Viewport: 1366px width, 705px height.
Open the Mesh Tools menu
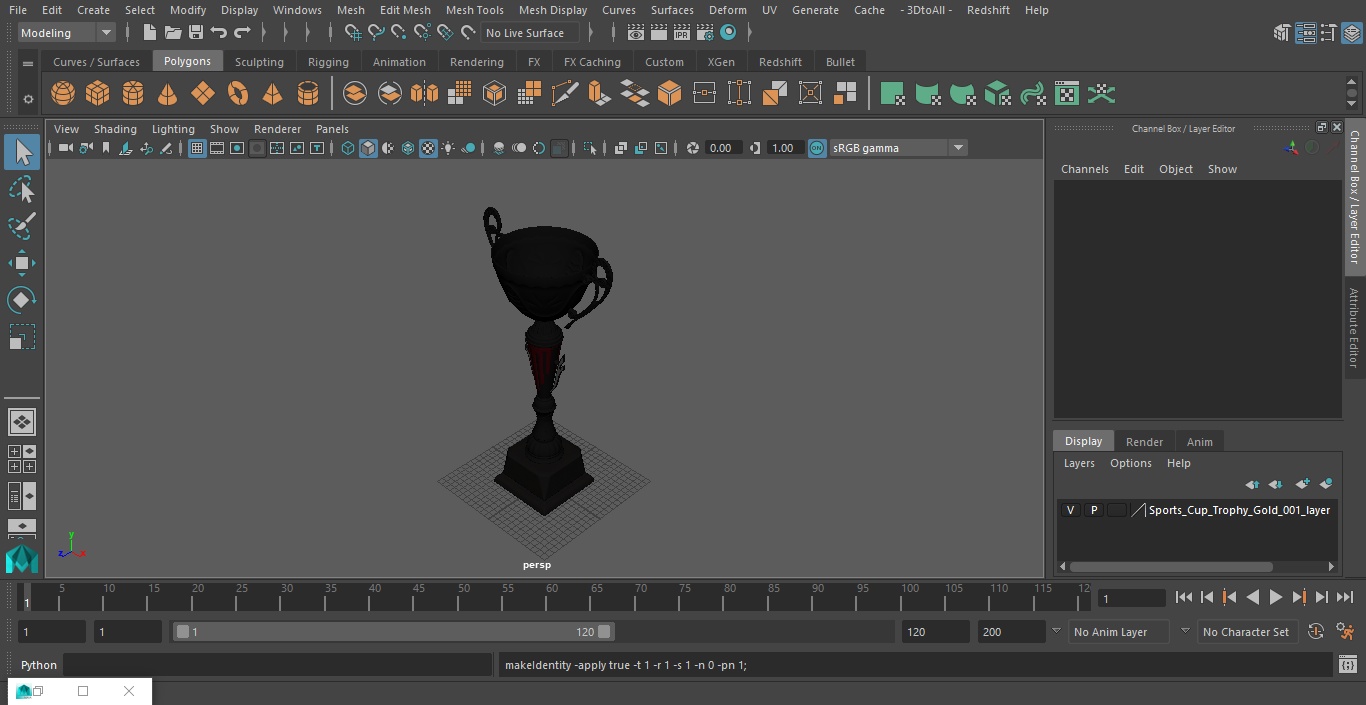[474, 10]
